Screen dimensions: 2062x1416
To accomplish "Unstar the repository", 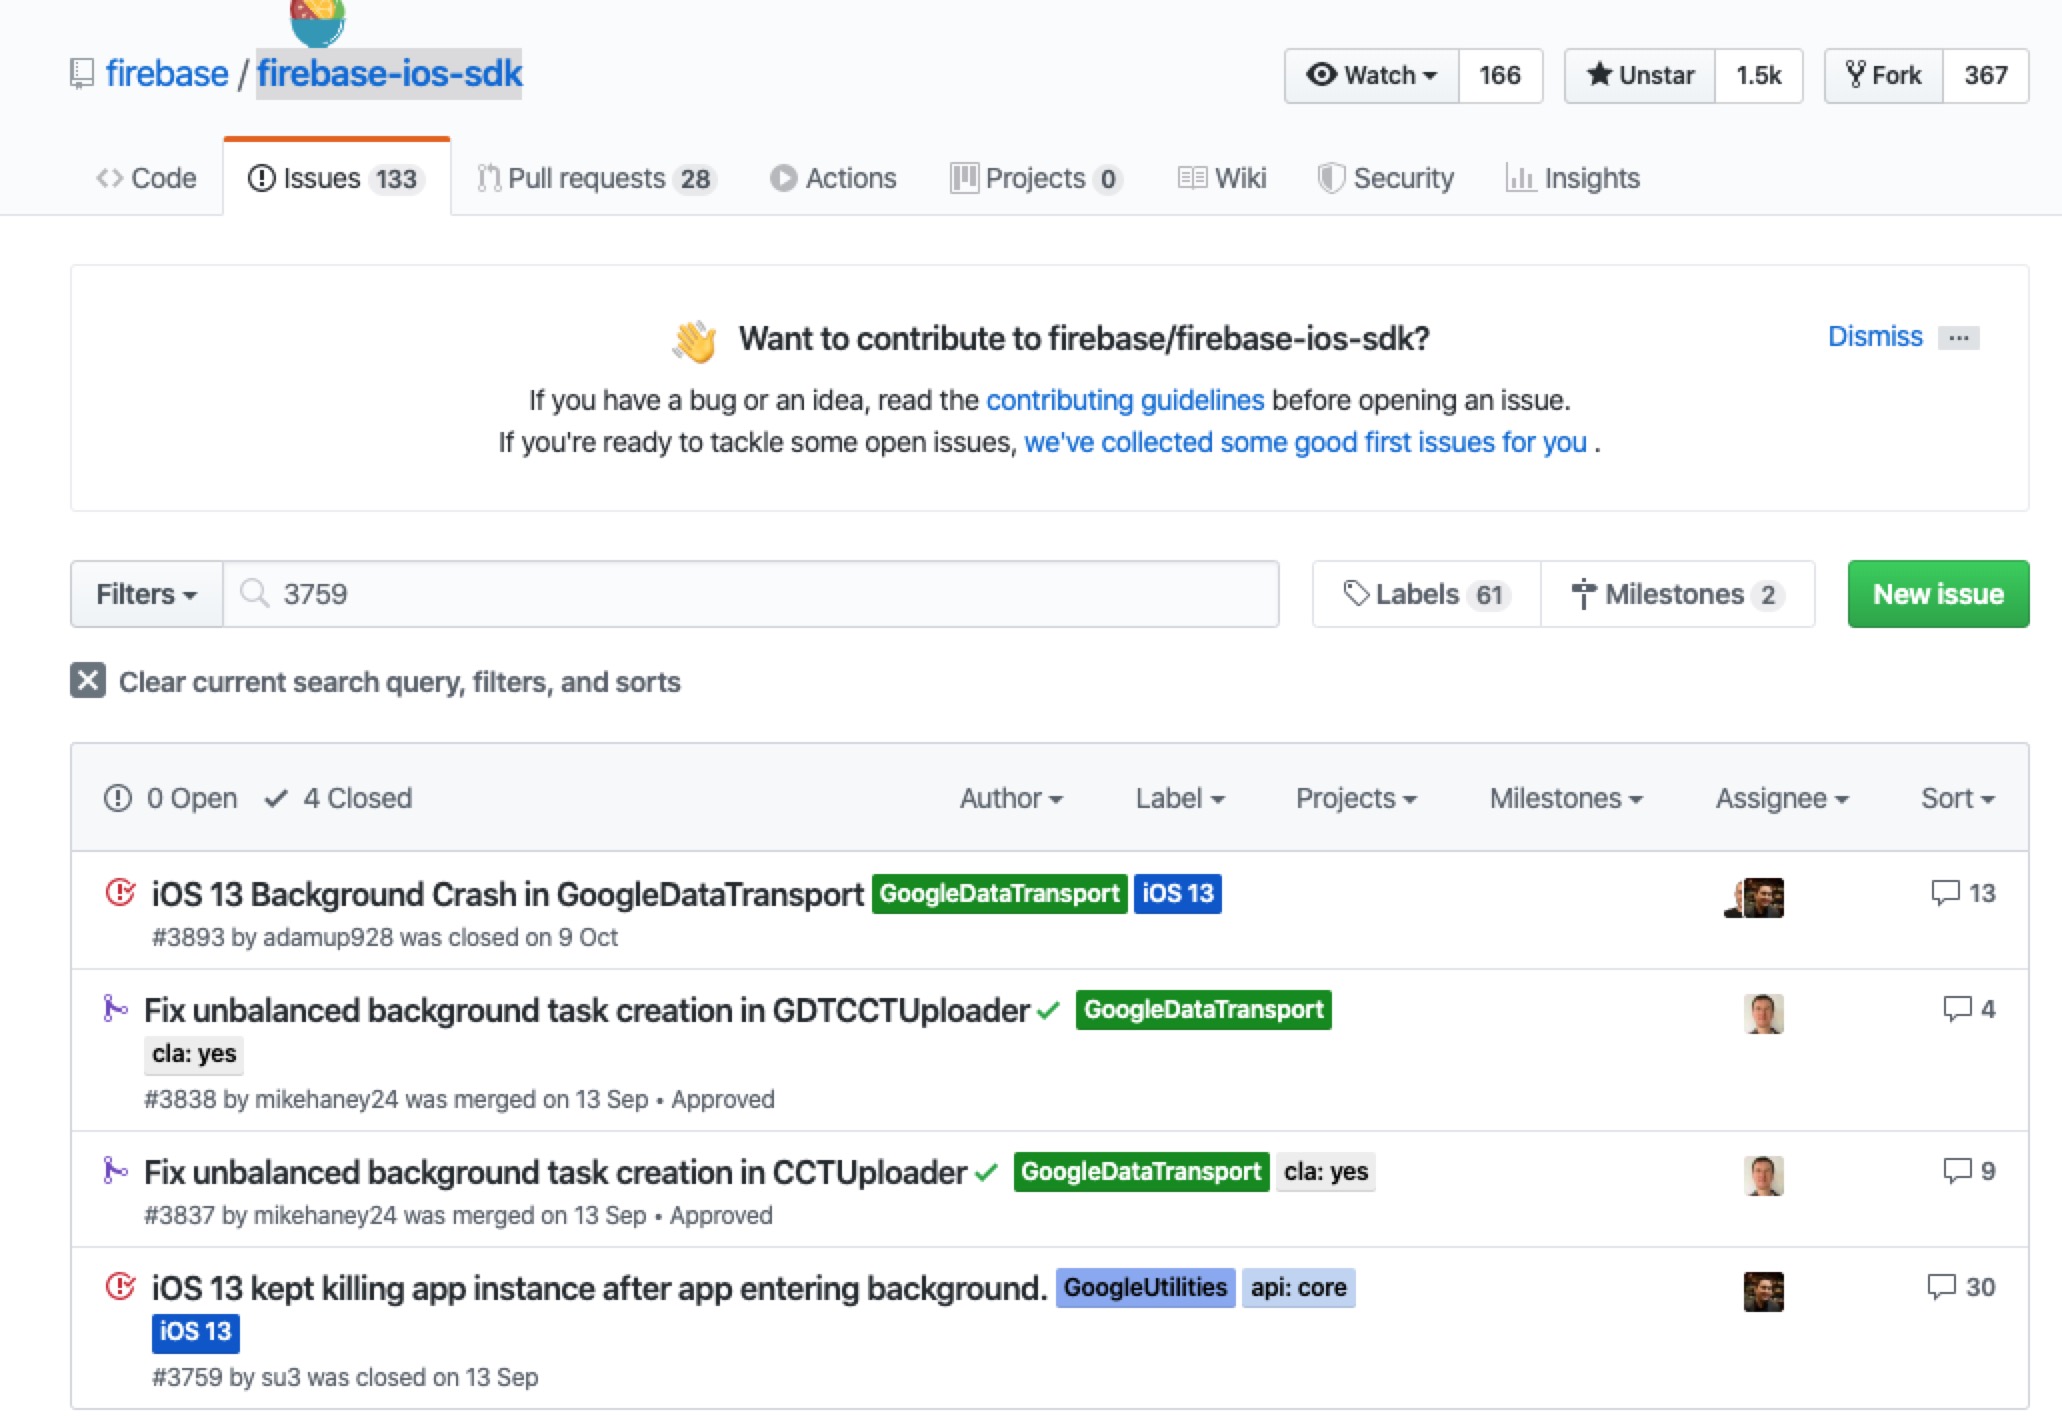I will pyautogui.click(x=1640, y=75).
